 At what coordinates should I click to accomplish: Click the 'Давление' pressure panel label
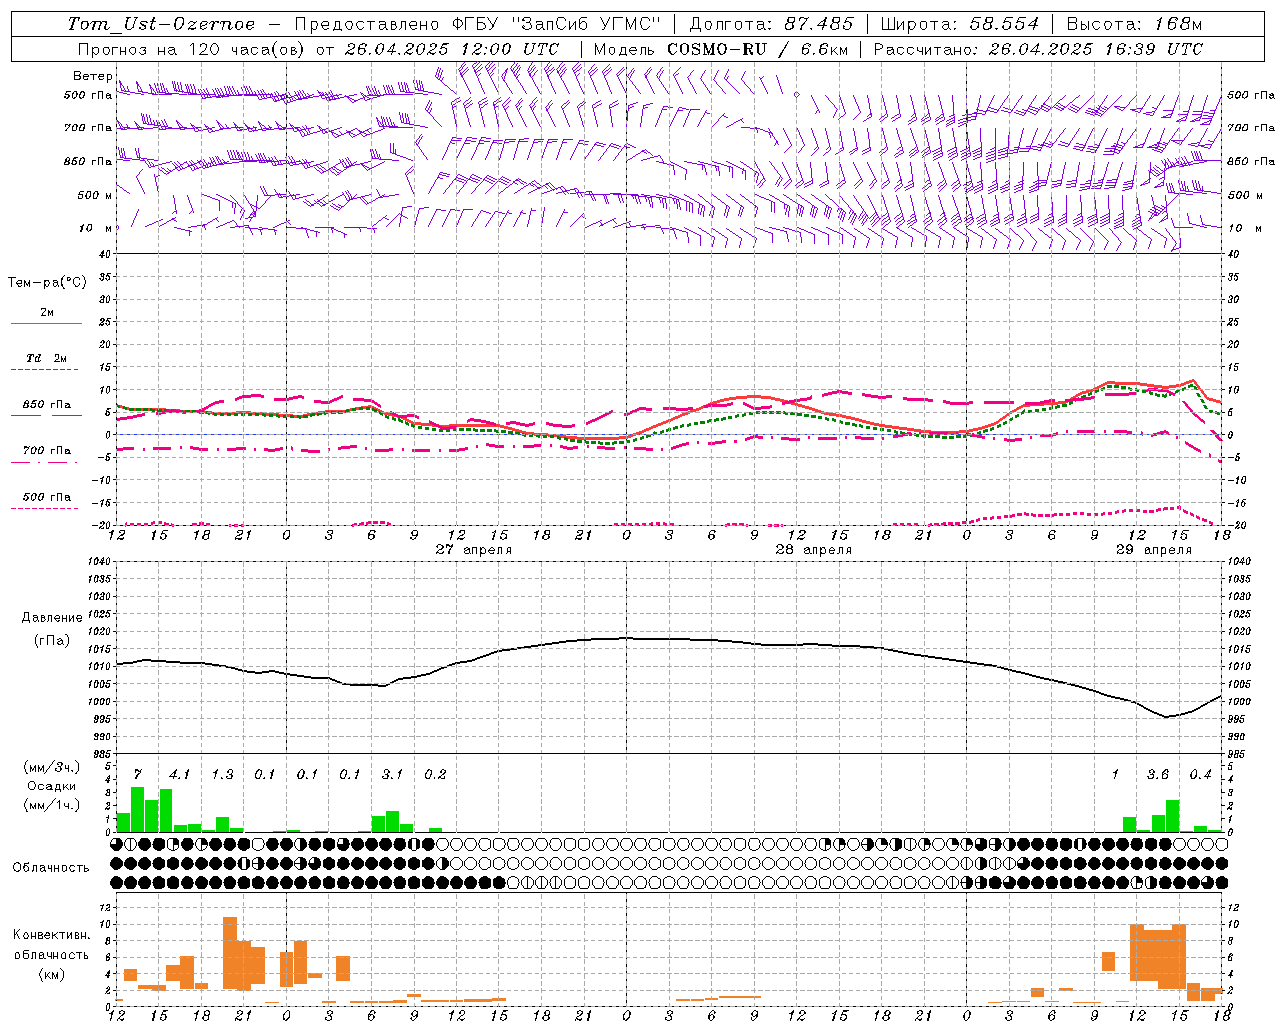tap(52, 618)
